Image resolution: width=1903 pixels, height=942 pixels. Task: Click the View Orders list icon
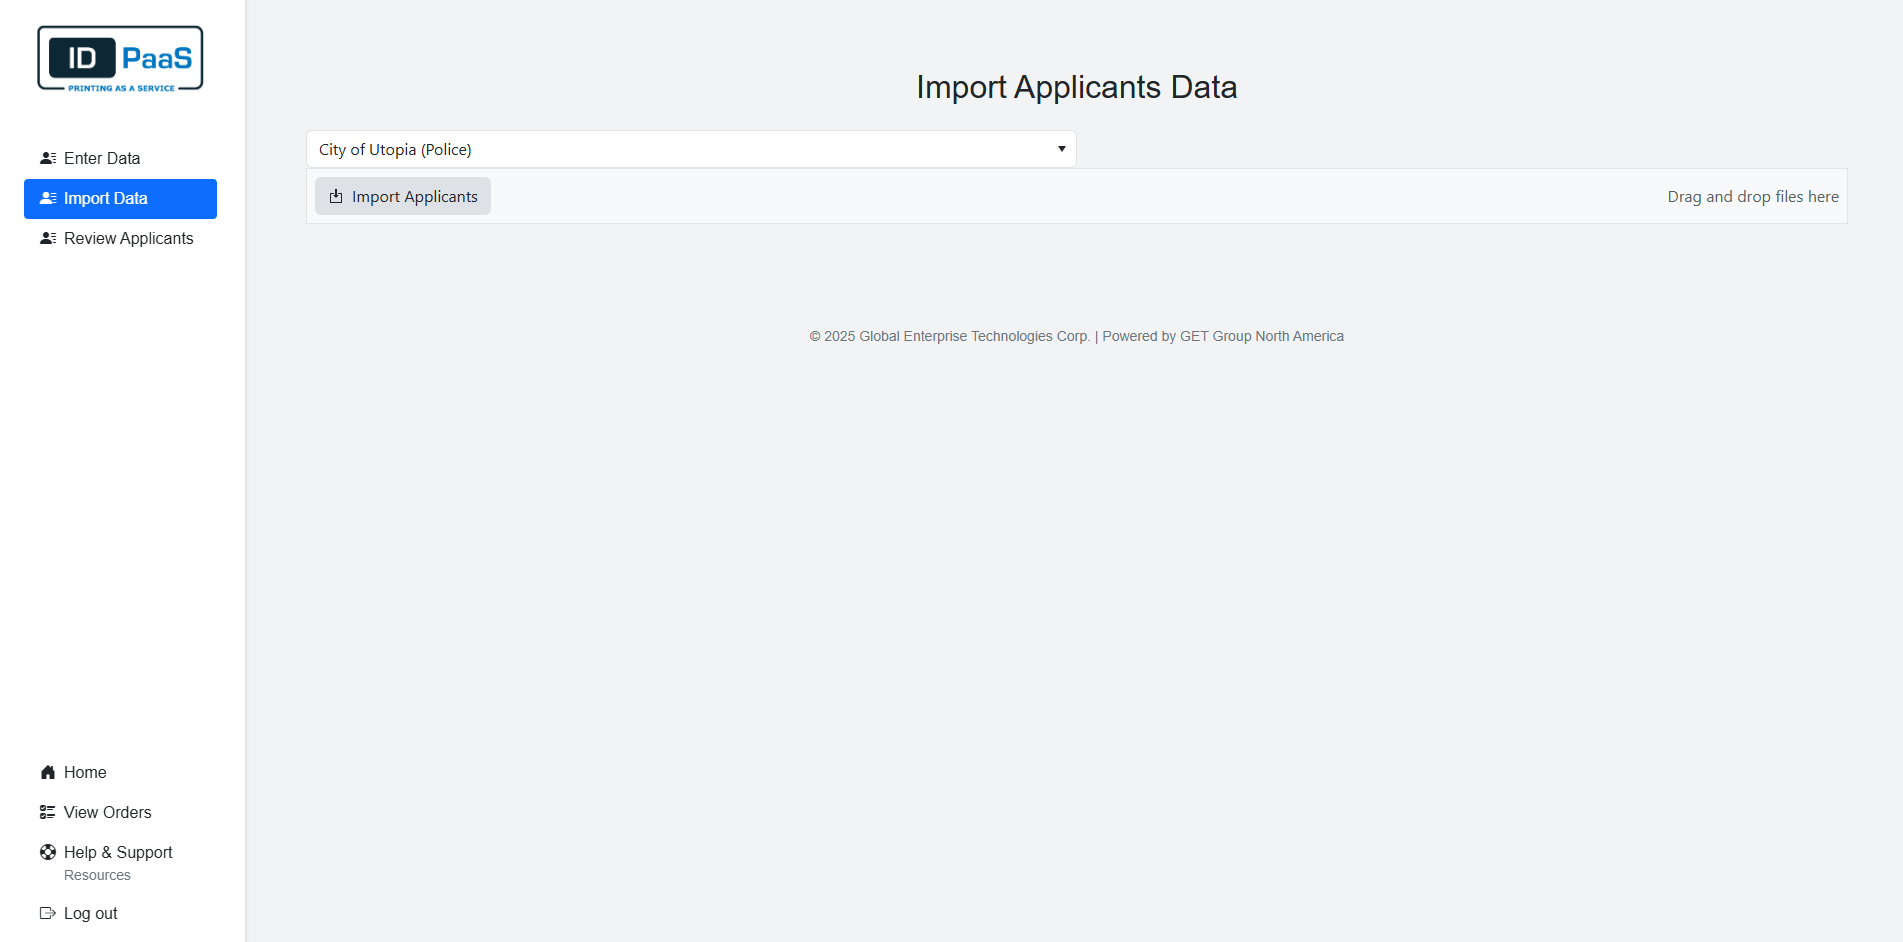46,812
